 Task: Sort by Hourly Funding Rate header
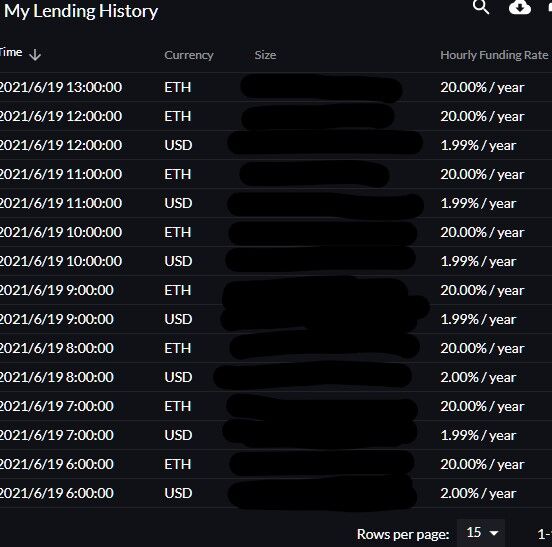click(x=494, y=55)
